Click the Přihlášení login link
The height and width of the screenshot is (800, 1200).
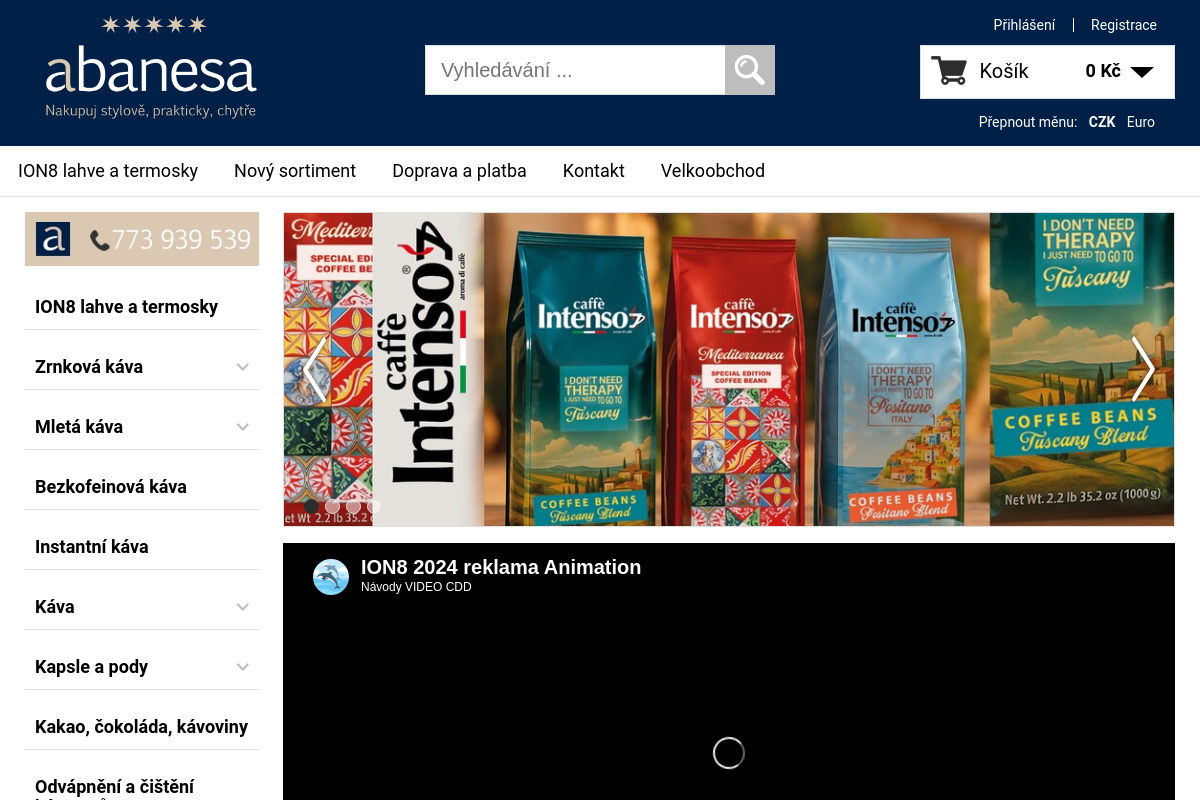(x=1024, y=25)
